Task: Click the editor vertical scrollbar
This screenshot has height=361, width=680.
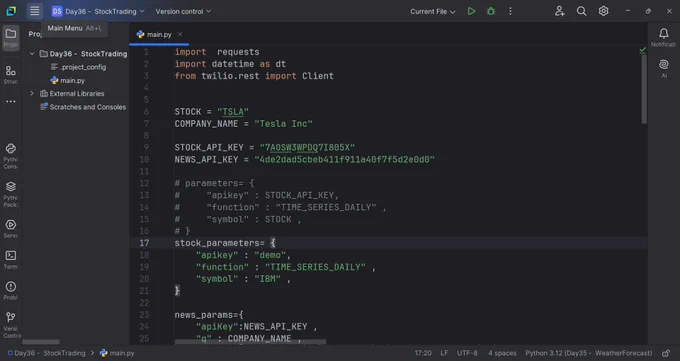Action: pyautogui.click(x=644, y=89)
